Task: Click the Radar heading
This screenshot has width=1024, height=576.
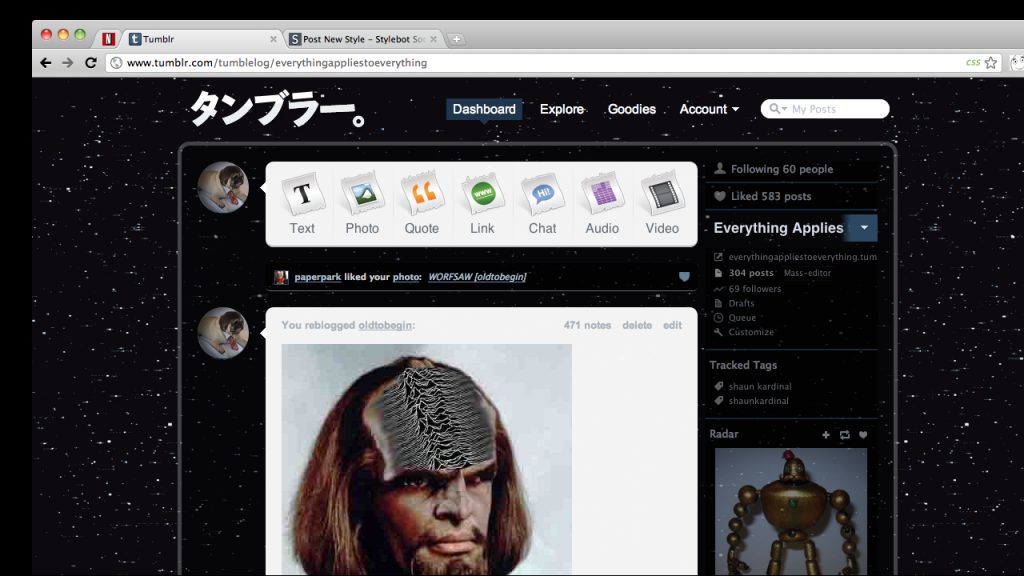Action: click(x=724, y=434)
